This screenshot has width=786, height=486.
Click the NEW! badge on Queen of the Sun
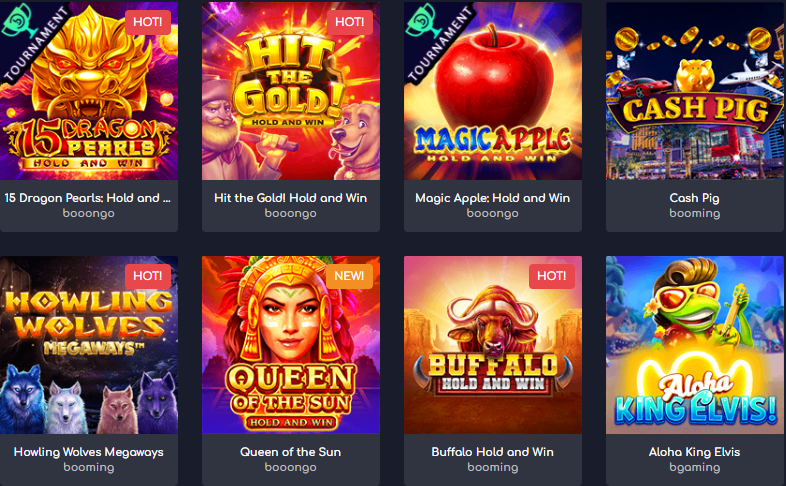[x=349, y=276]
